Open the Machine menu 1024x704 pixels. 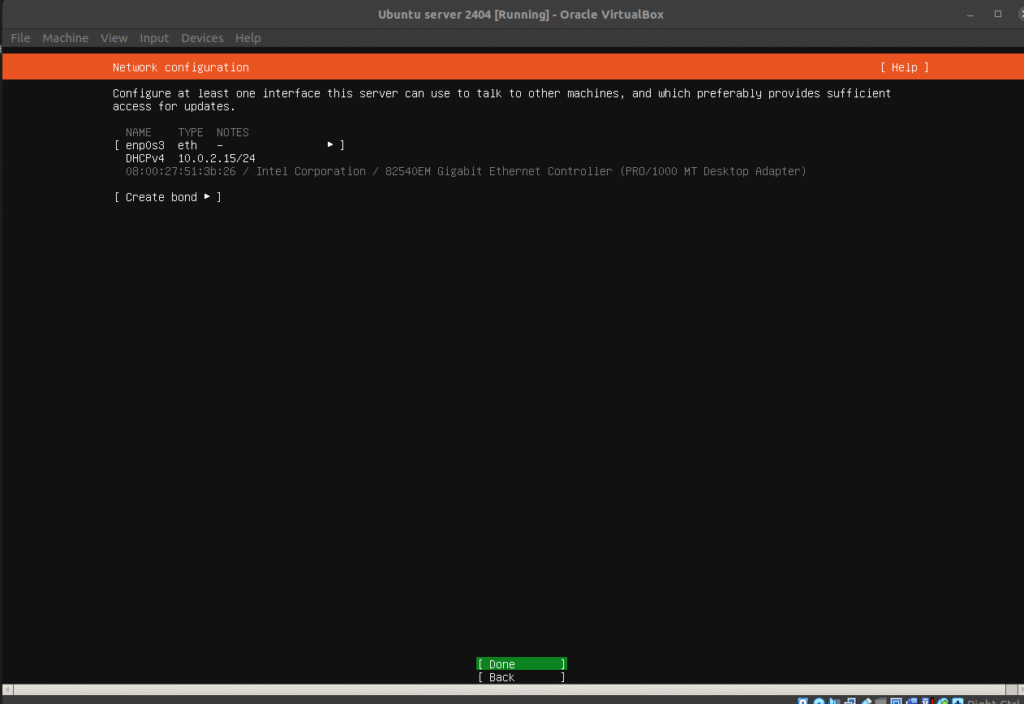(65, 38)
